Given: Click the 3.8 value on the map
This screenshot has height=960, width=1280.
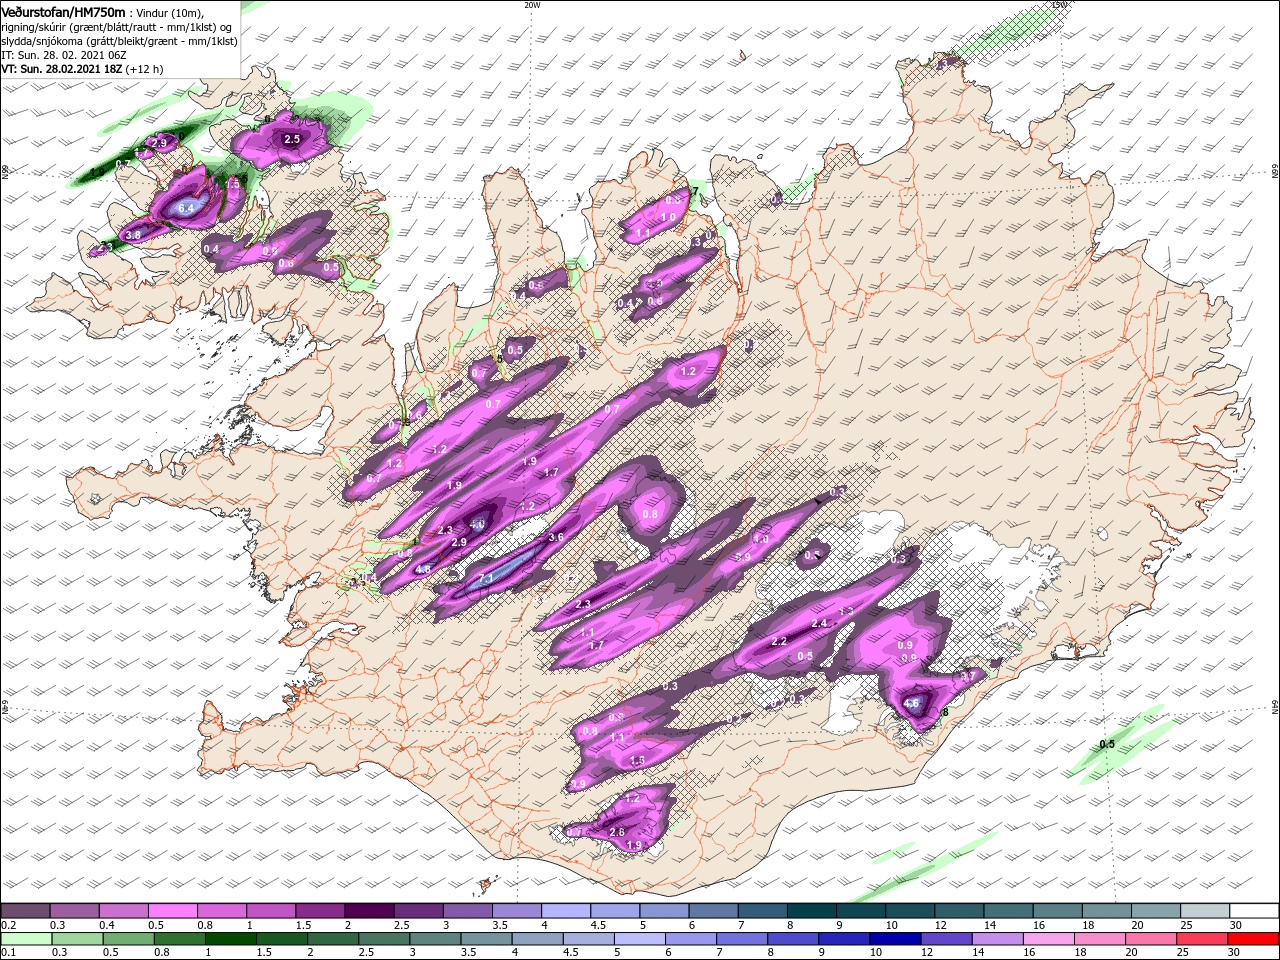Looking at the screenshot, I should point(134,234).
